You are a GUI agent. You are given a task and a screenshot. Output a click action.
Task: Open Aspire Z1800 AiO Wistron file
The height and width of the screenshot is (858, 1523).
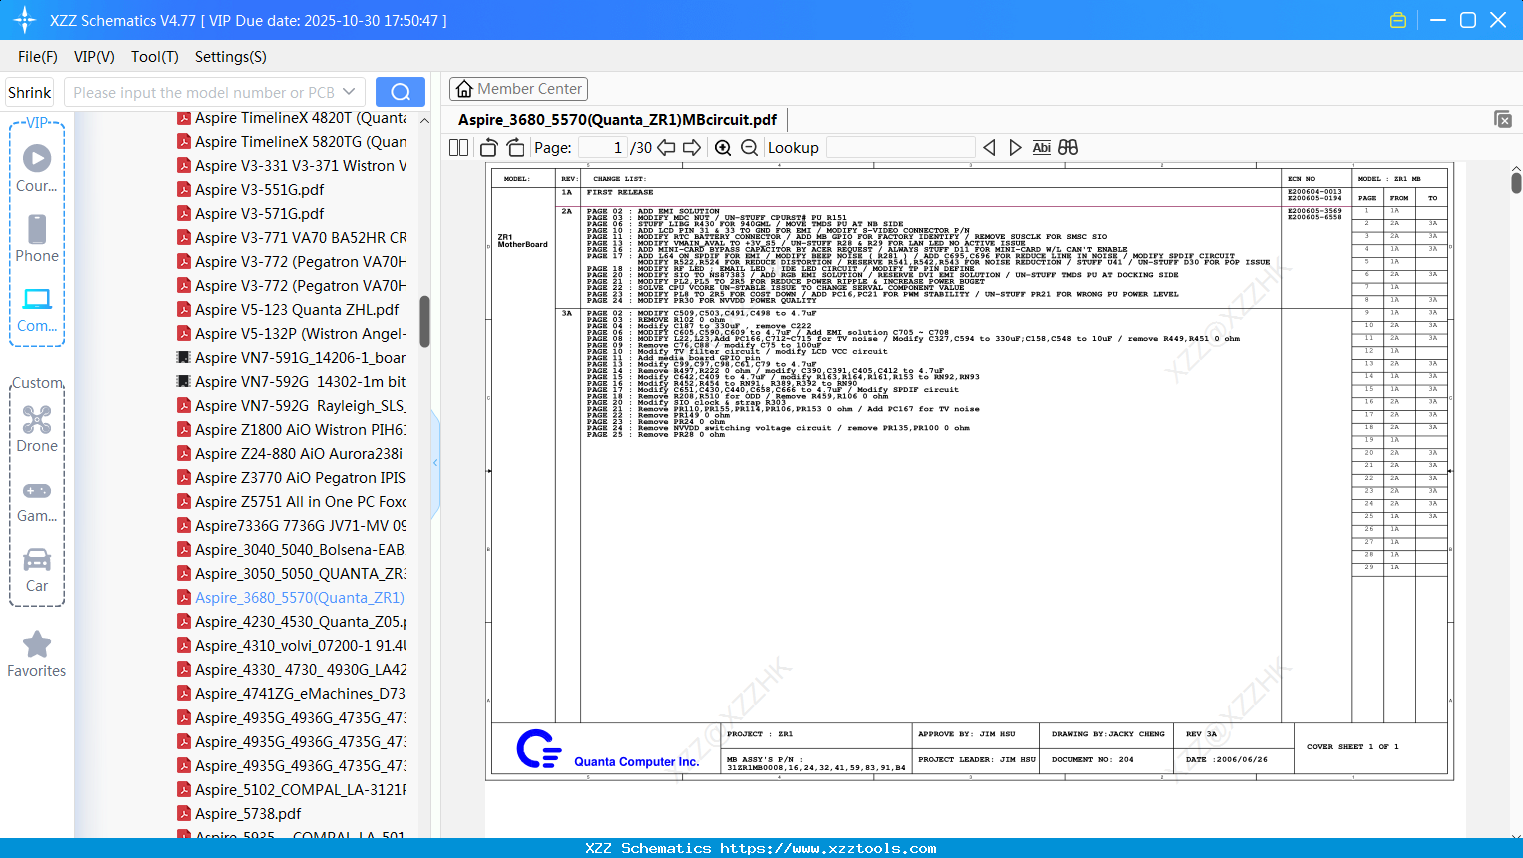[291, 430]
